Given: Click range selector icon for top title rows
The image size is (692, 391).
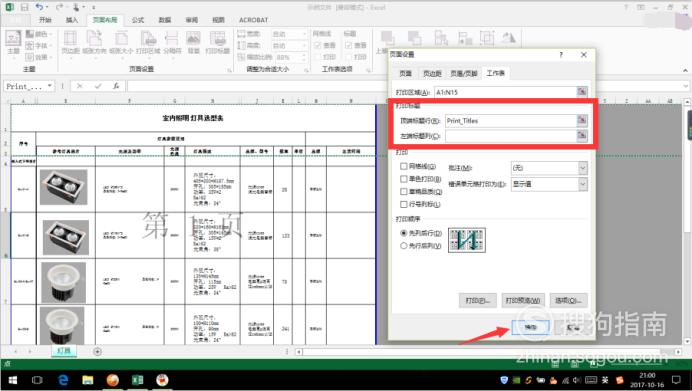Looking at the screenshot, I should (582, 120).
